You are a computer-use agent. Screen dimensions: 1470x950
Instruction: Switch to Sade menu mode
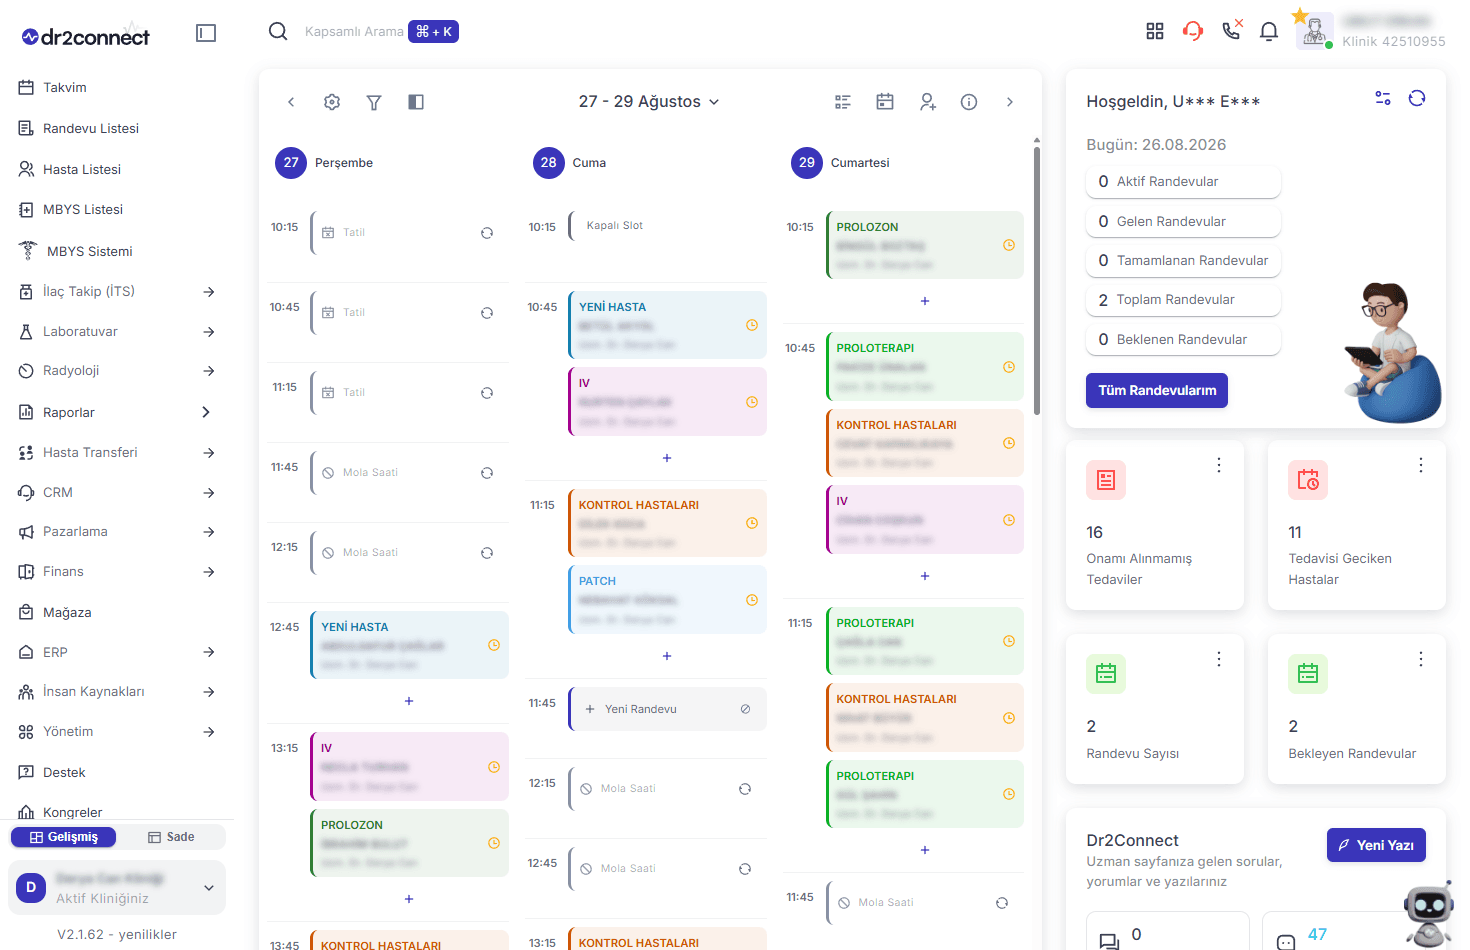171,837
